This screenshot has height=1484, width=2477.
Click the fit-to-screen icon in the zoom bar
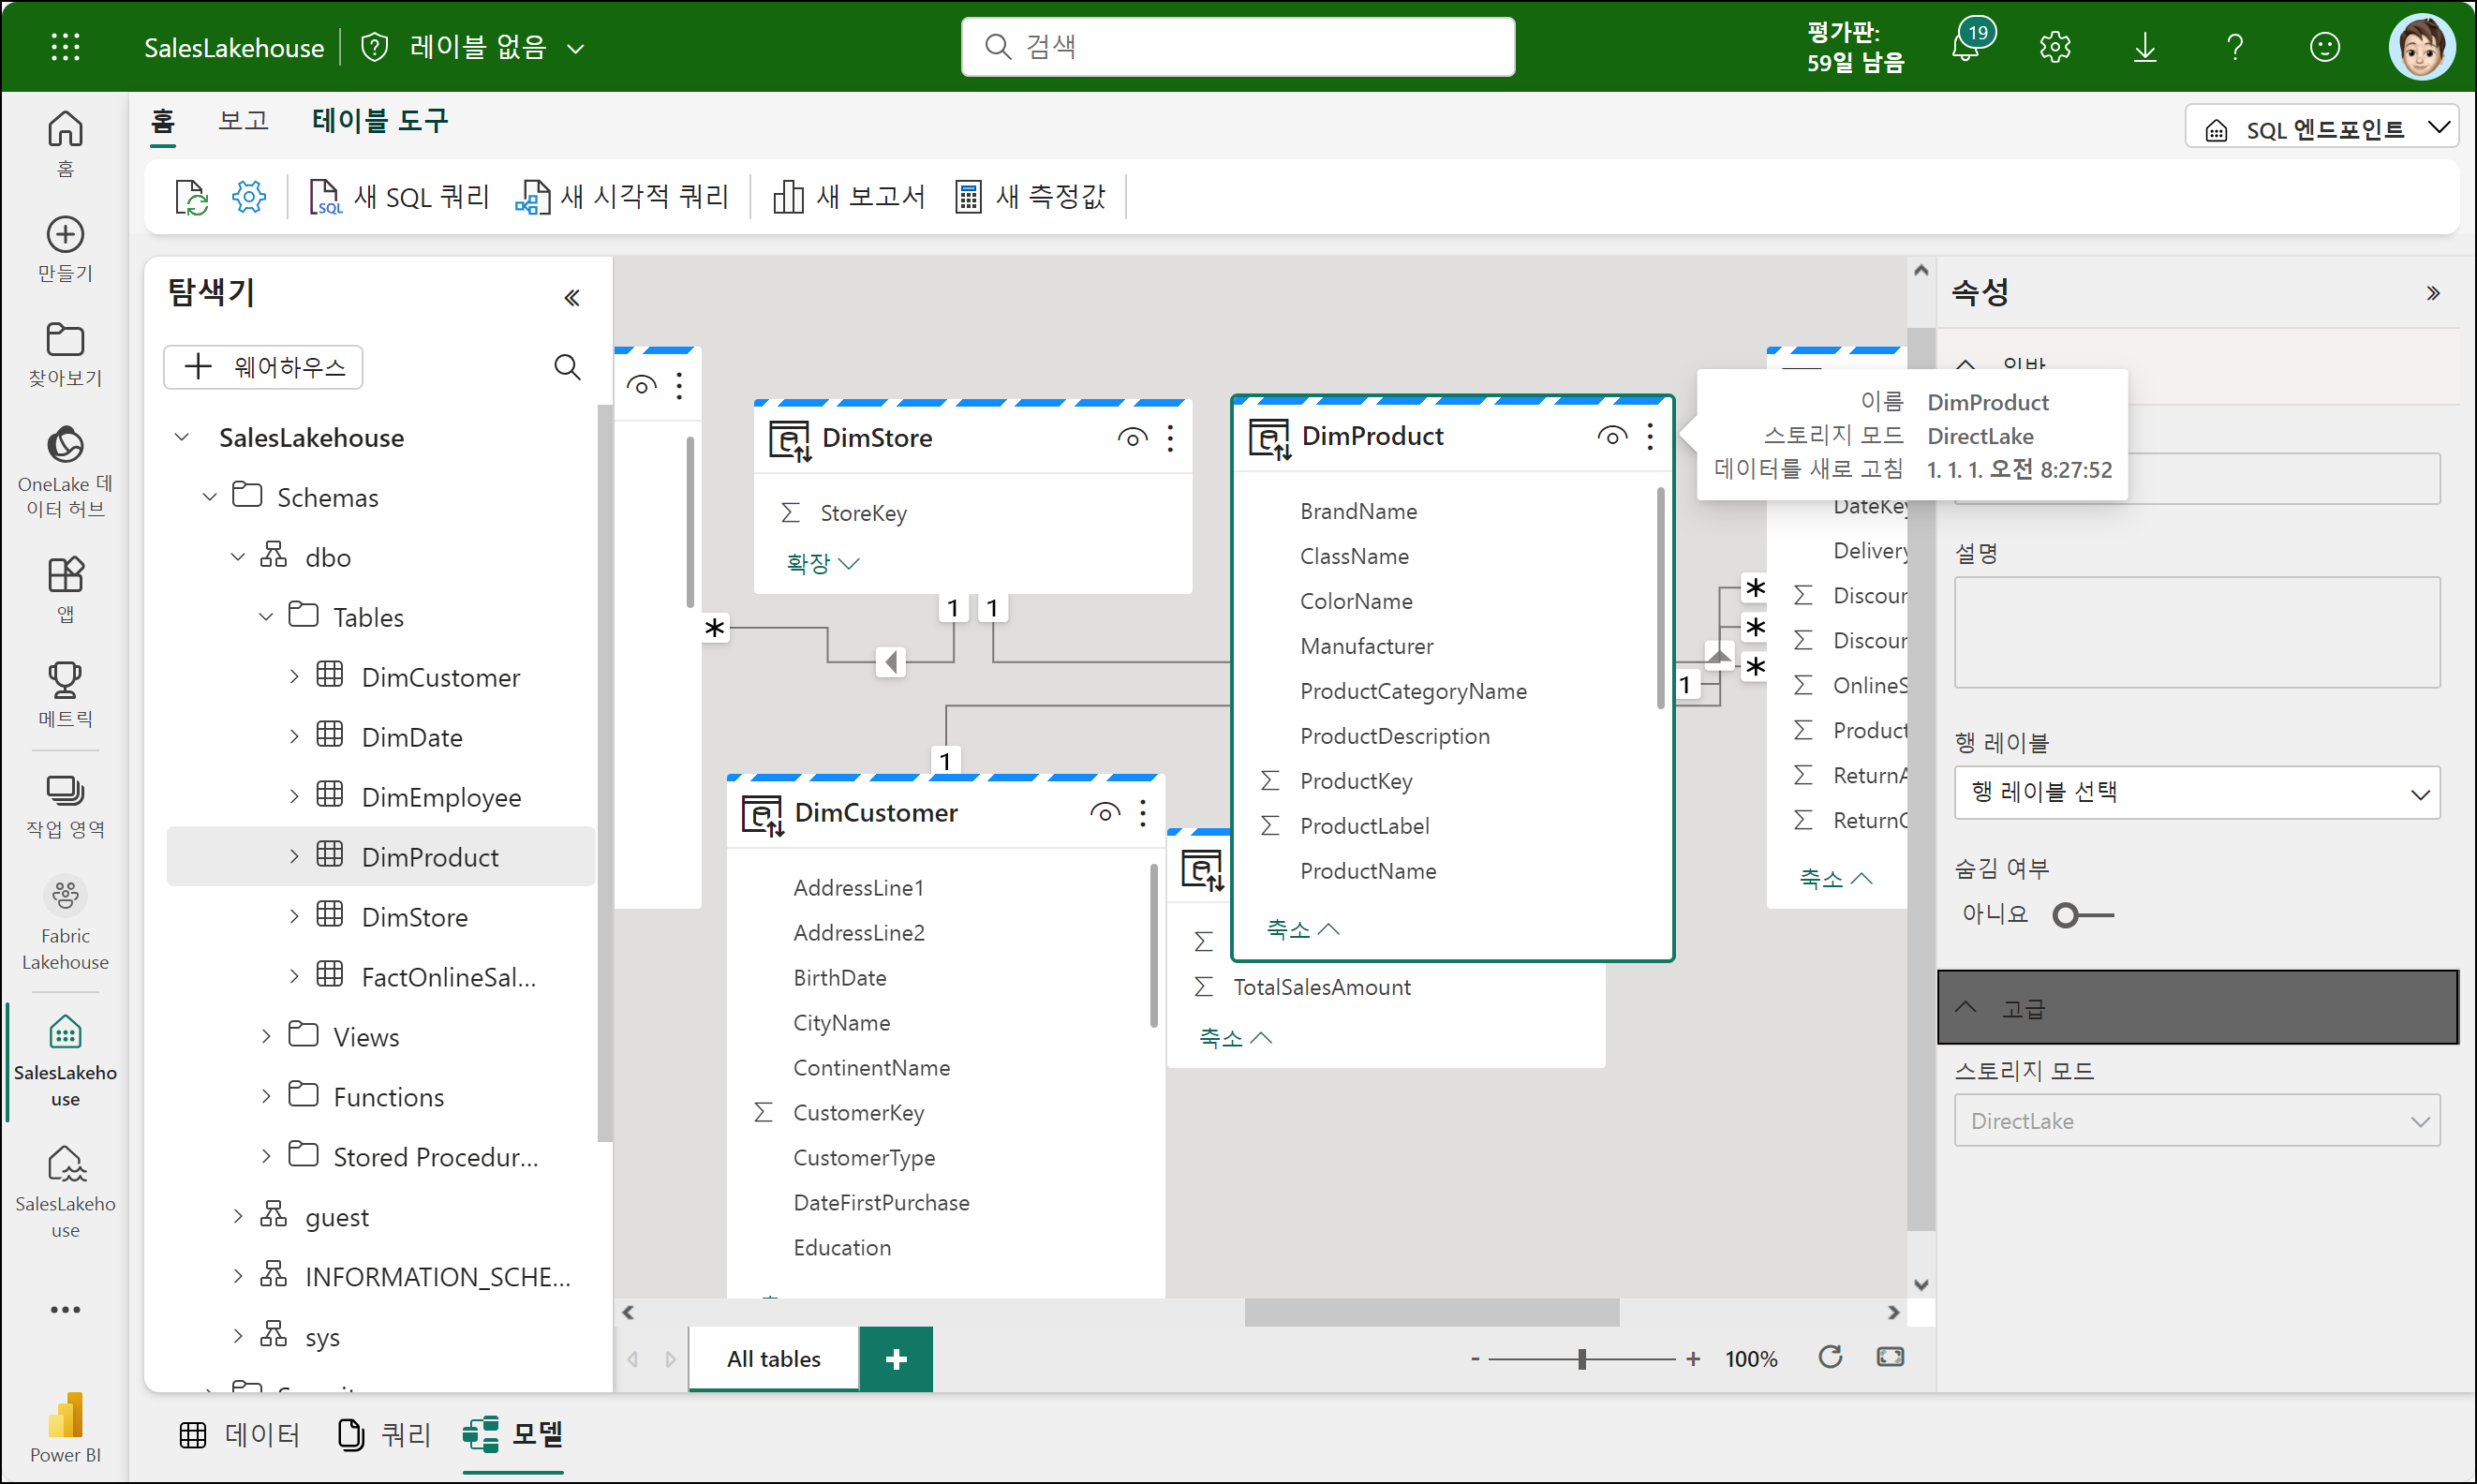1889,1357
